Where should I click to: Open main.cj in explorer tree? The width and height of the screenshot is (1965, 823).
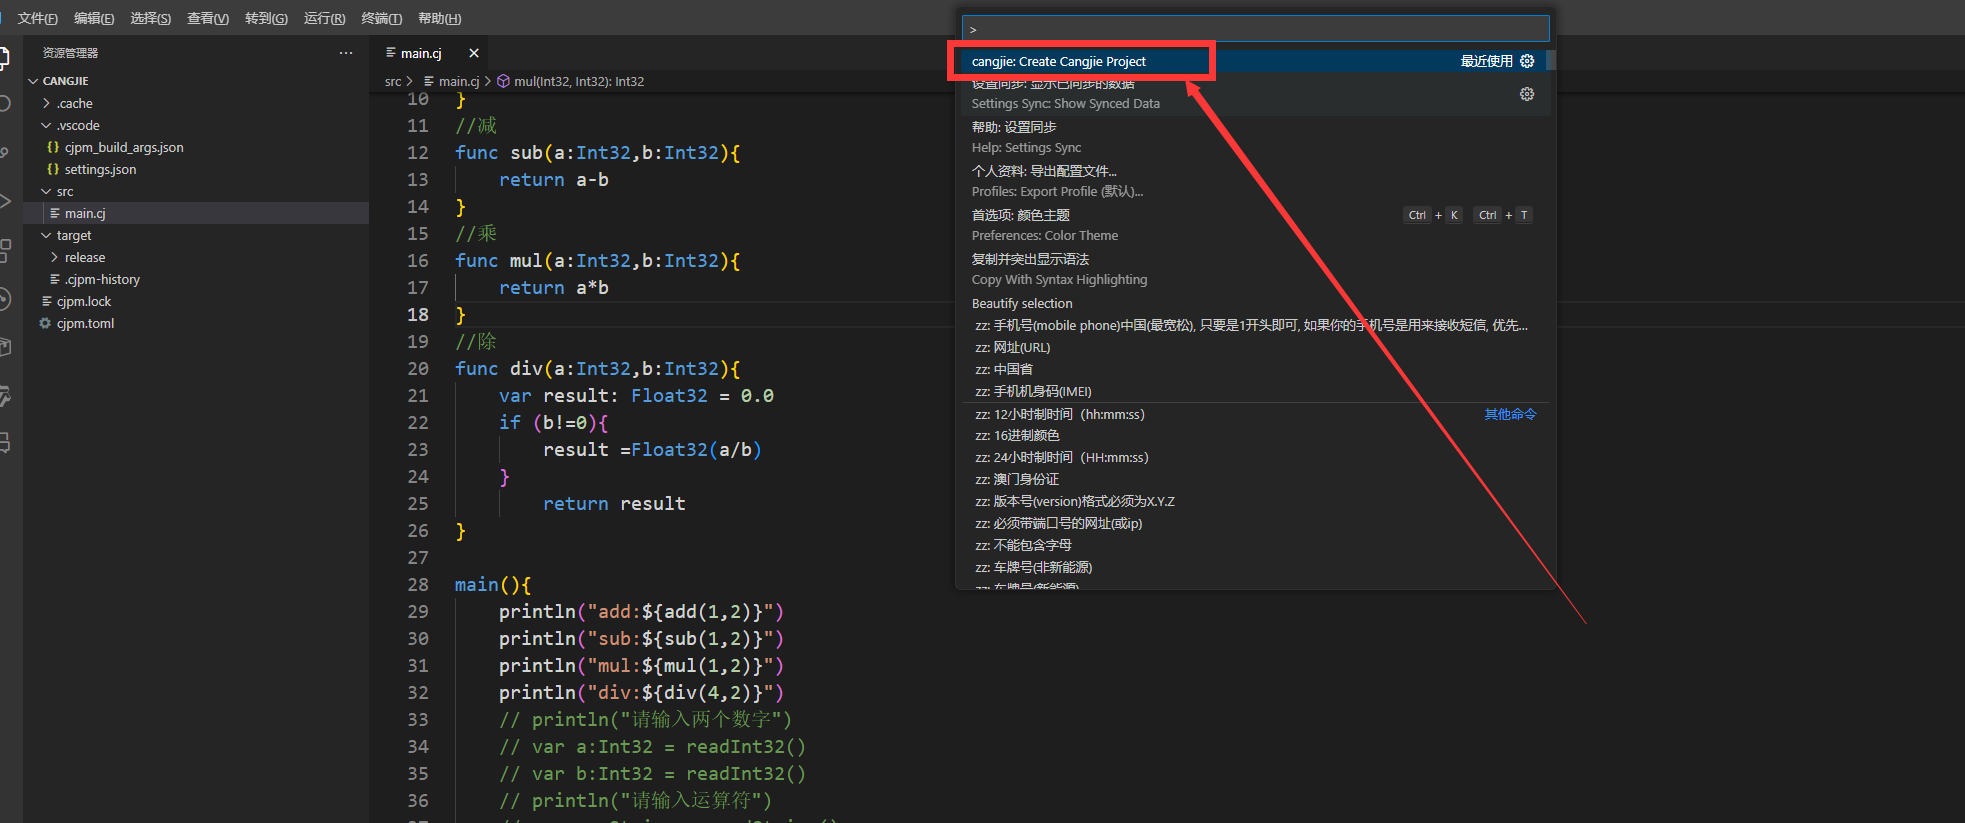(196, 213)
